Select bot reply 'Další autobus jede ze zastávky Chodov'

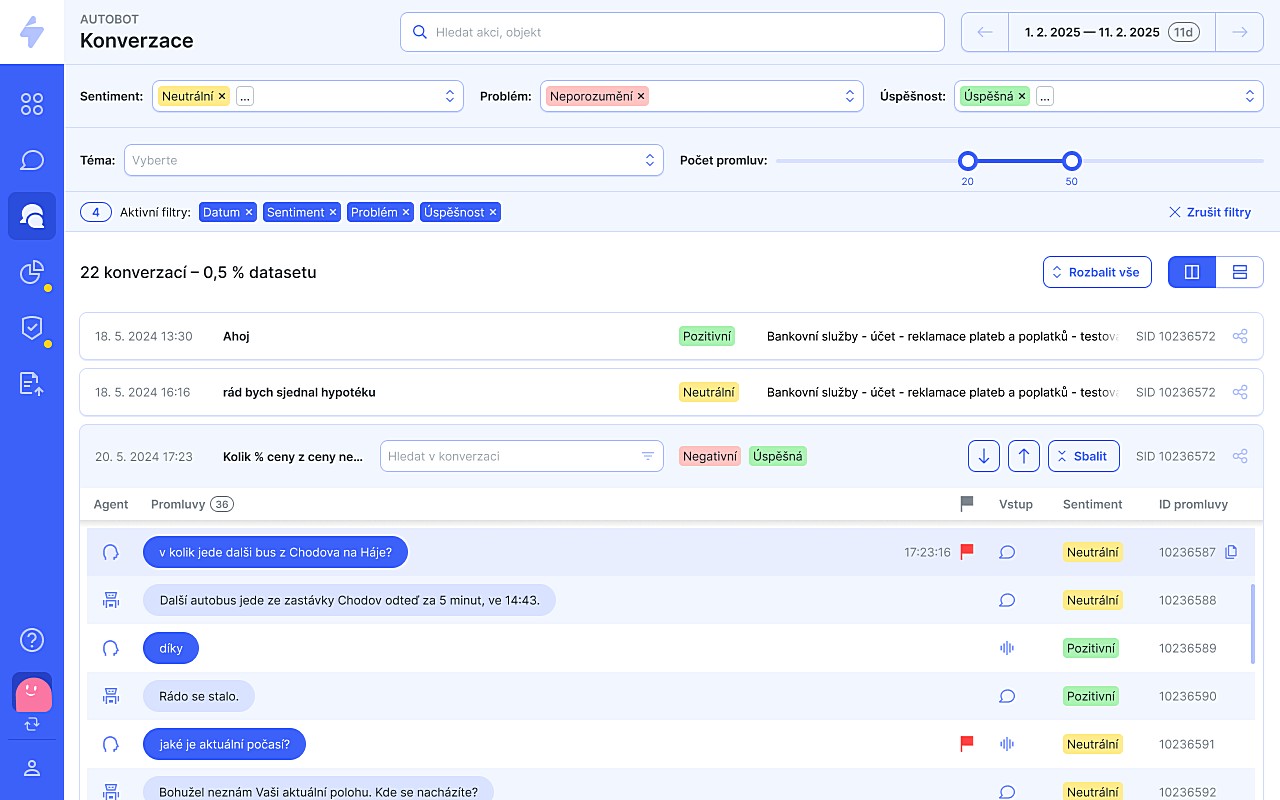coord(349,600)
